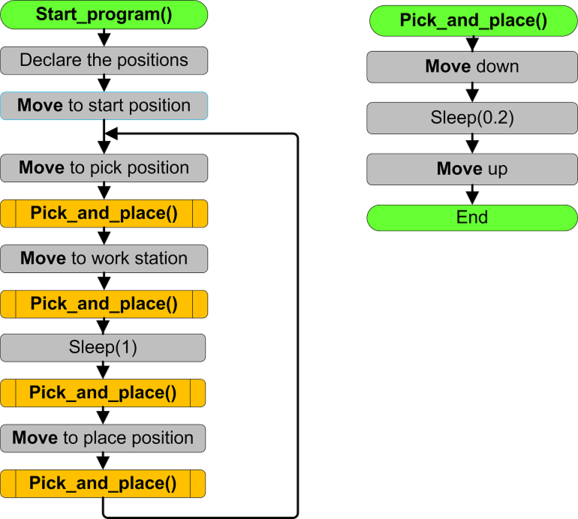Image resolution: width=578 pixels, height=519 pixels.
Task: Select the Move to start position block
Action: point(104,106)
